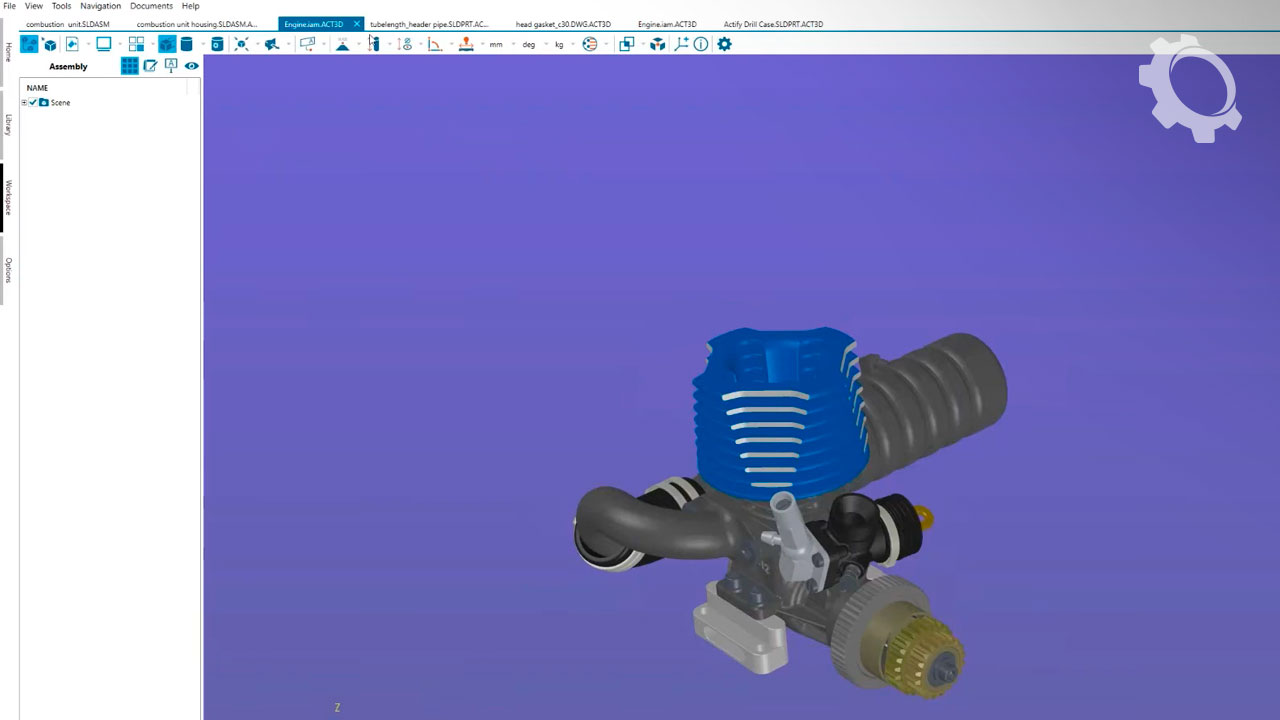Open the explode view tool
1280x720 pixels.
[x=241, y=44]
